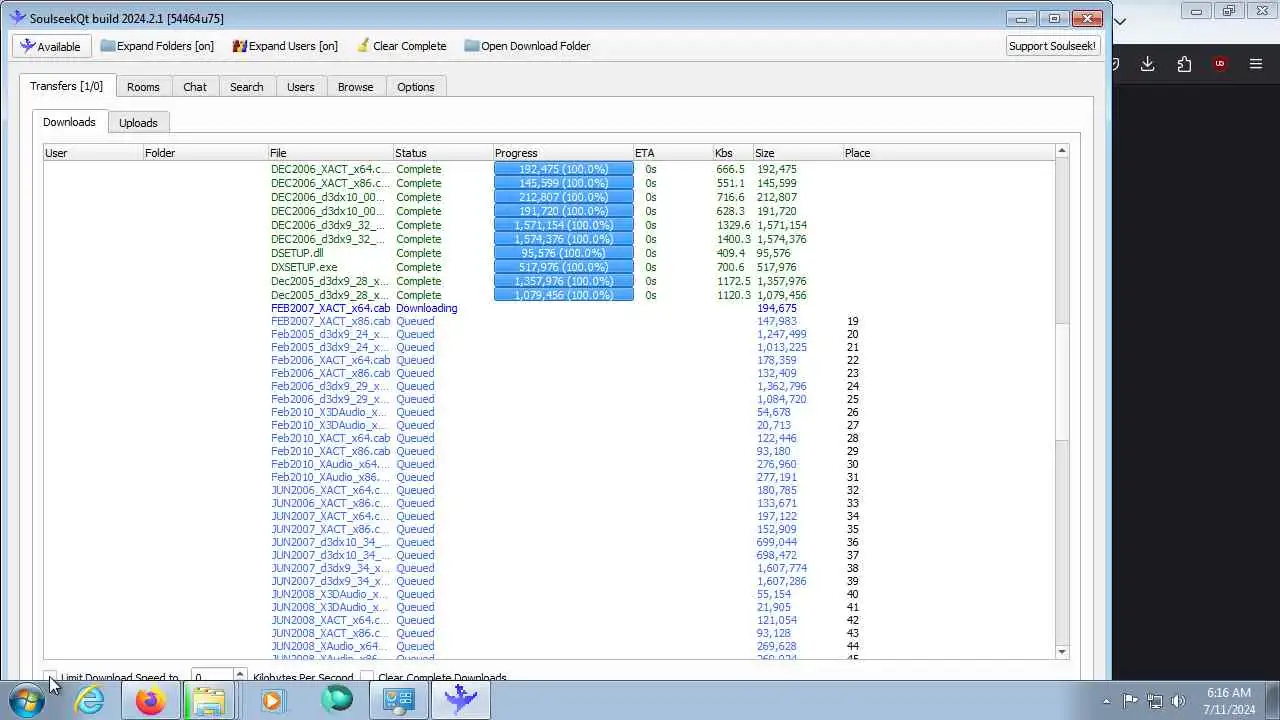Viewport: 1280px width, 720px height.
Task: Select downloading file FEB2007_XACT_x64.cab
Action: pos(330,308)
